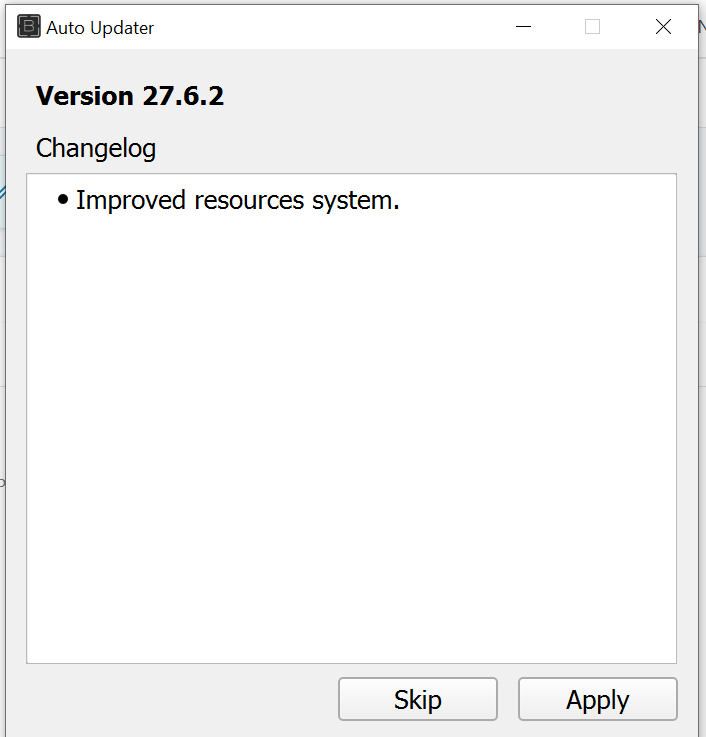Close the Auto Updater window
Screen dimensions: 706x737
(x=663, y=27)
